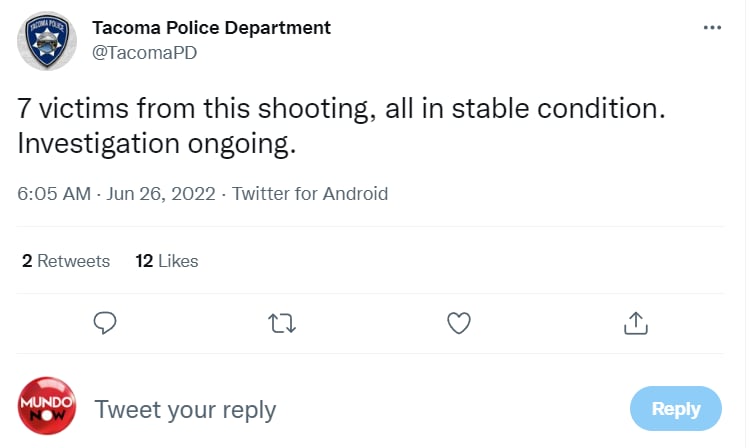View the list of 2 Retweets
The width and height of the screenshot is (751, 448).
click(x=66, y=261)
